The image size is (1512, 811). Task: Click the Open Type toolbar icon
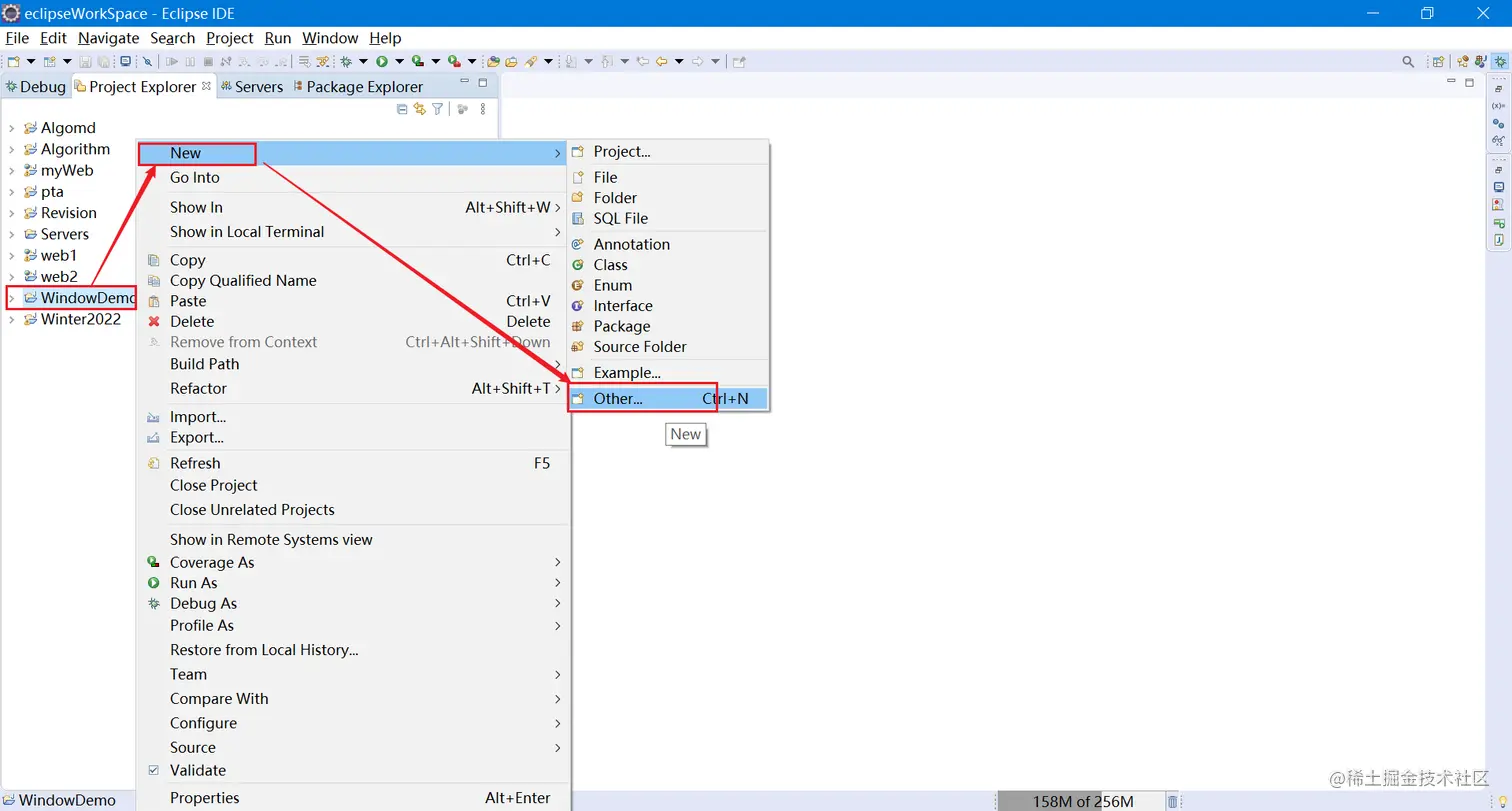[x=491, y=61]
